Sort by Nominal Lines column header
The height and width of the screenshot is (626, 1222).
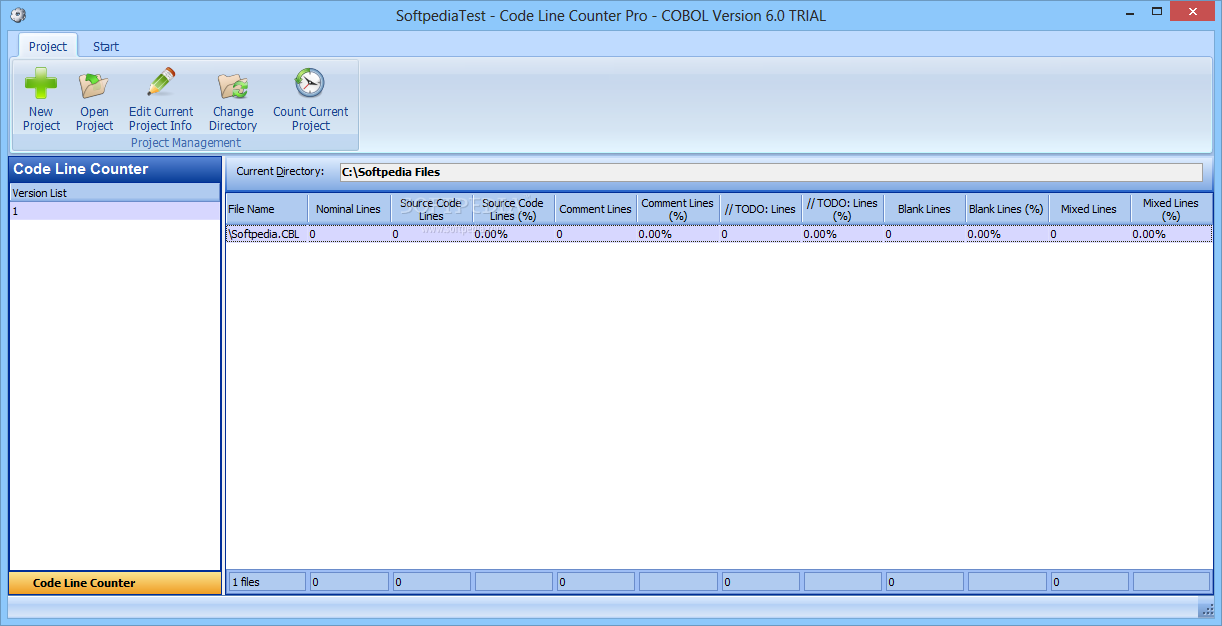[x=348, y=209]
